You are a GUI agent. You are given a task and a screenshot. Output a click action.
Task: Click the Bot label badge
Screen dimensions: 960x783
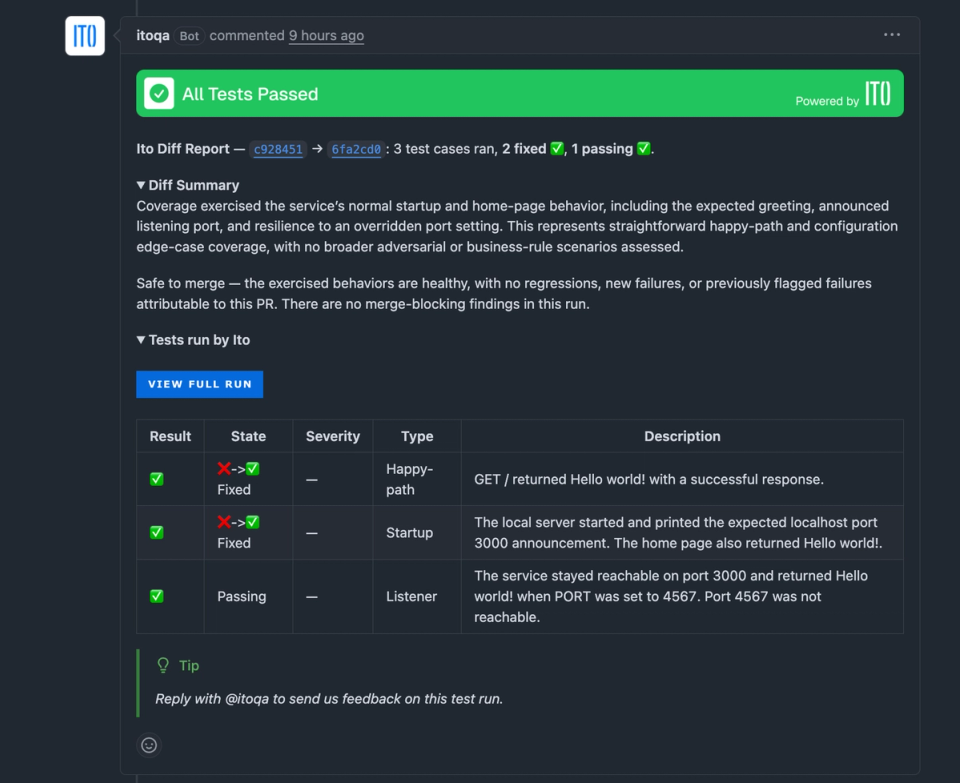[x=189, y=36]
